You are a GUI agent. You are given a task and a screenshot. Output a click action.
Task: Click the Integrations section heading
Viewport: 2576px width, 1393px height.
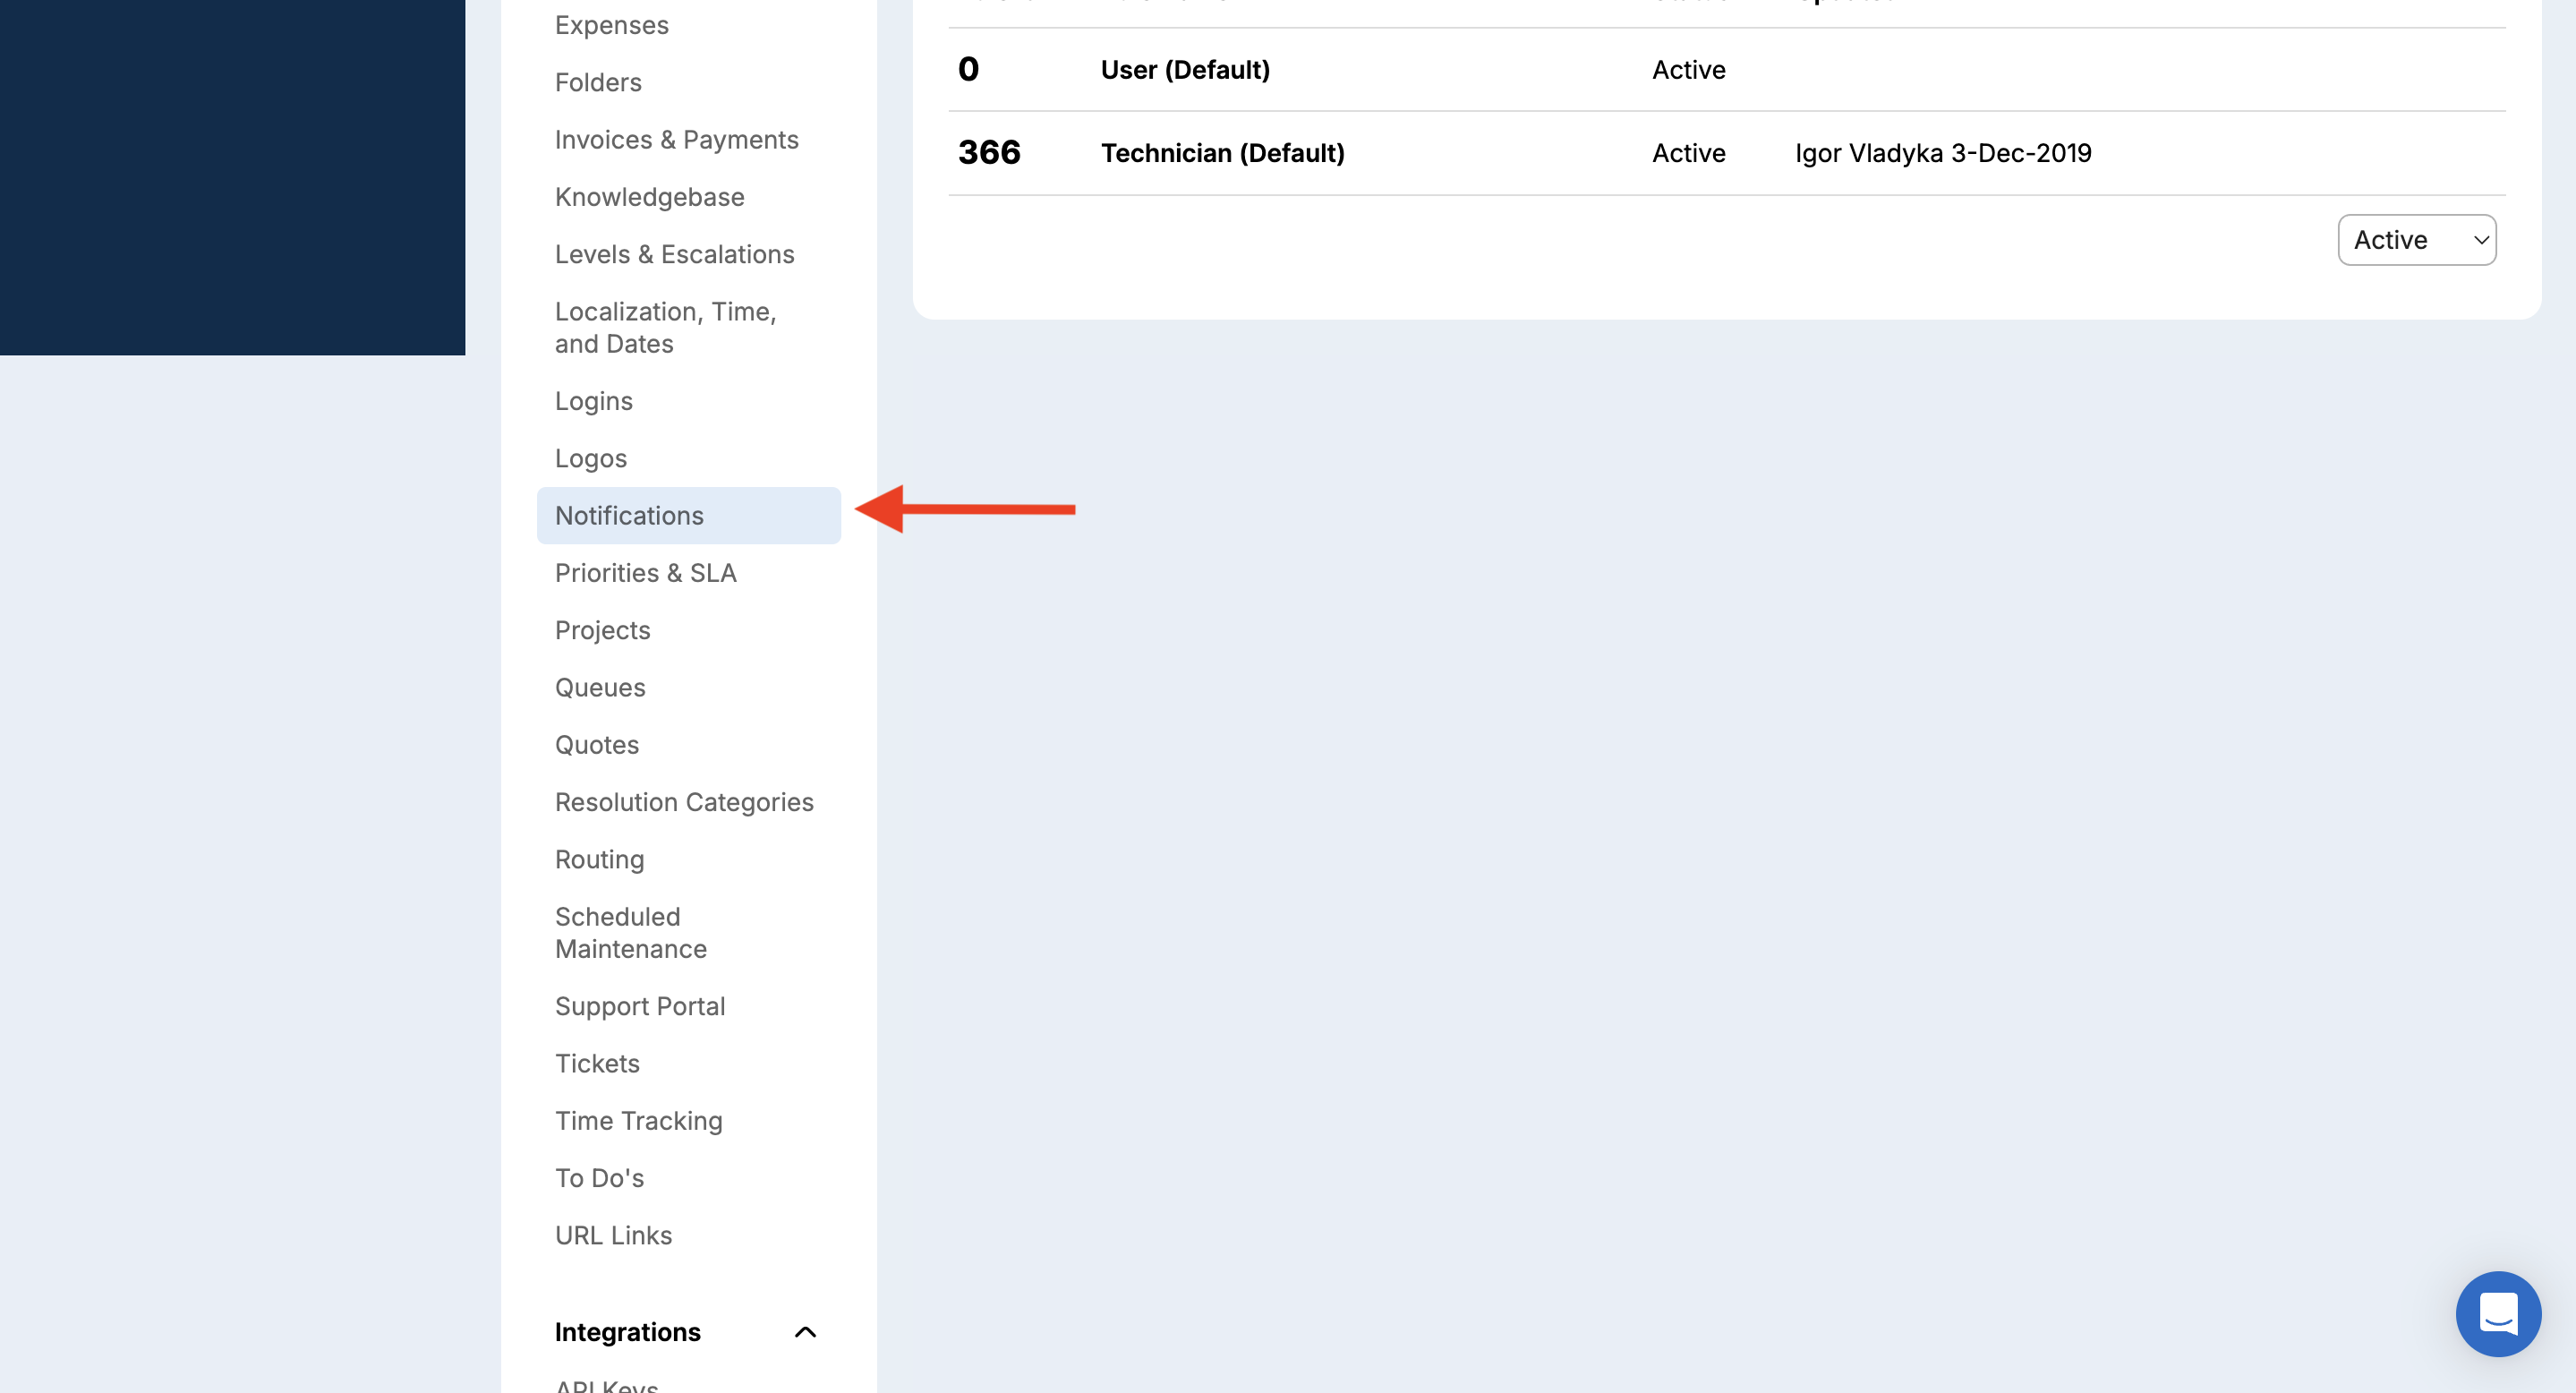627,1332
